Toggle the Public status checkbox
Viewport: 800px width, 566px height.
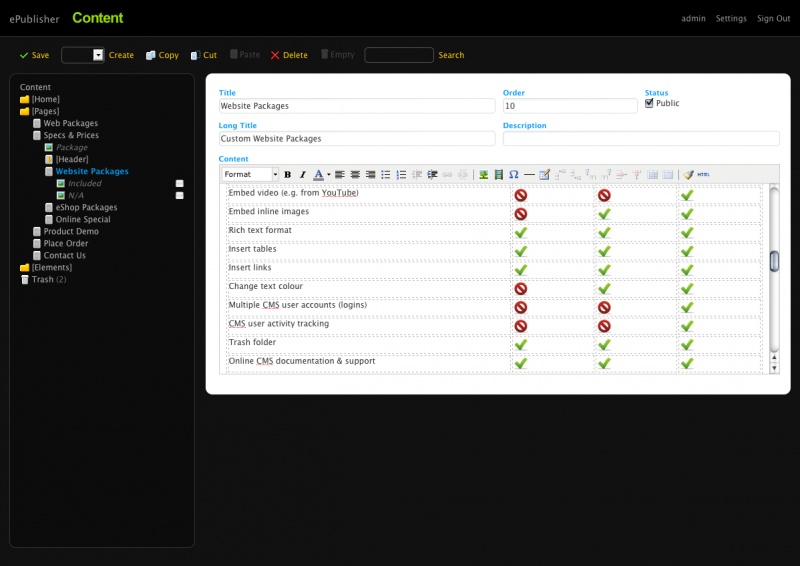coord(649,103)
